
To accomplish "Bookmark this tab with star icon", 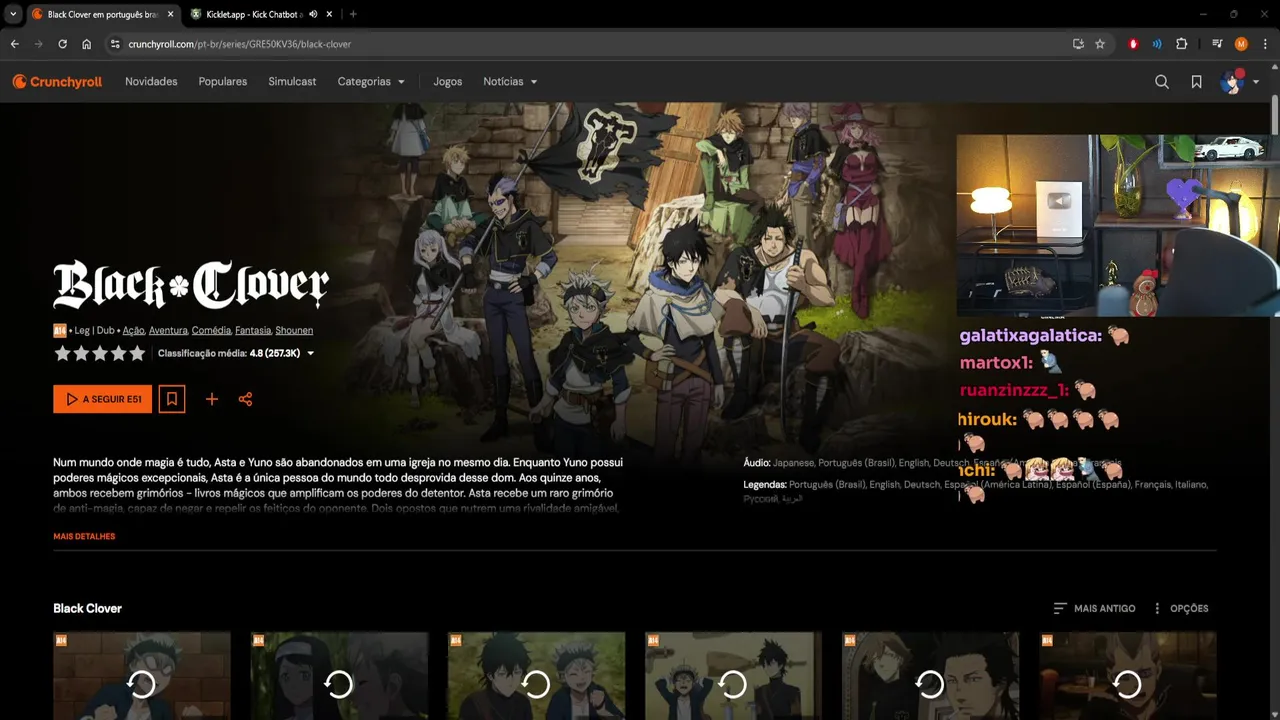I will coord(1100,44).
